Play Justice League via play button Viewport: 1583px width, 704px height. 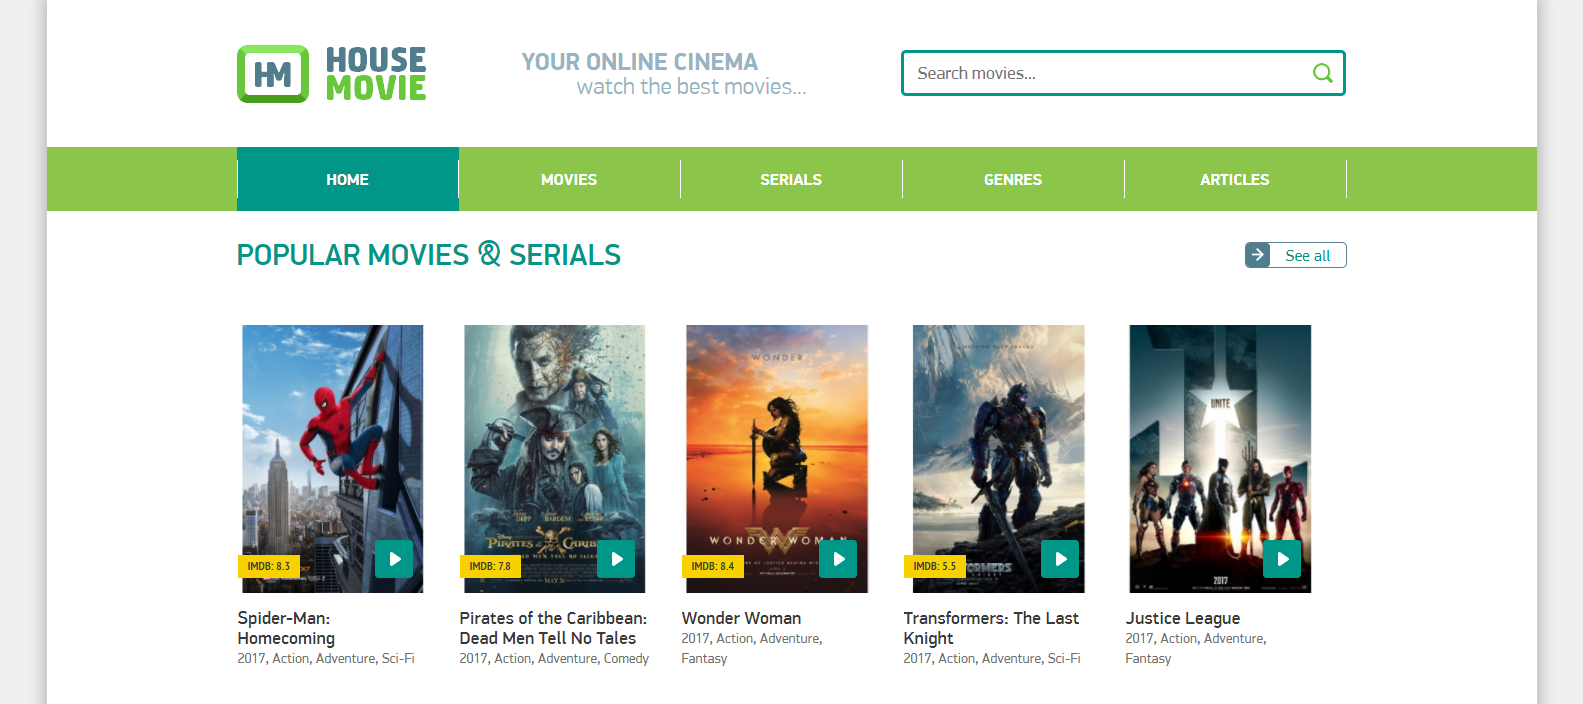[x=1282, y=559]
